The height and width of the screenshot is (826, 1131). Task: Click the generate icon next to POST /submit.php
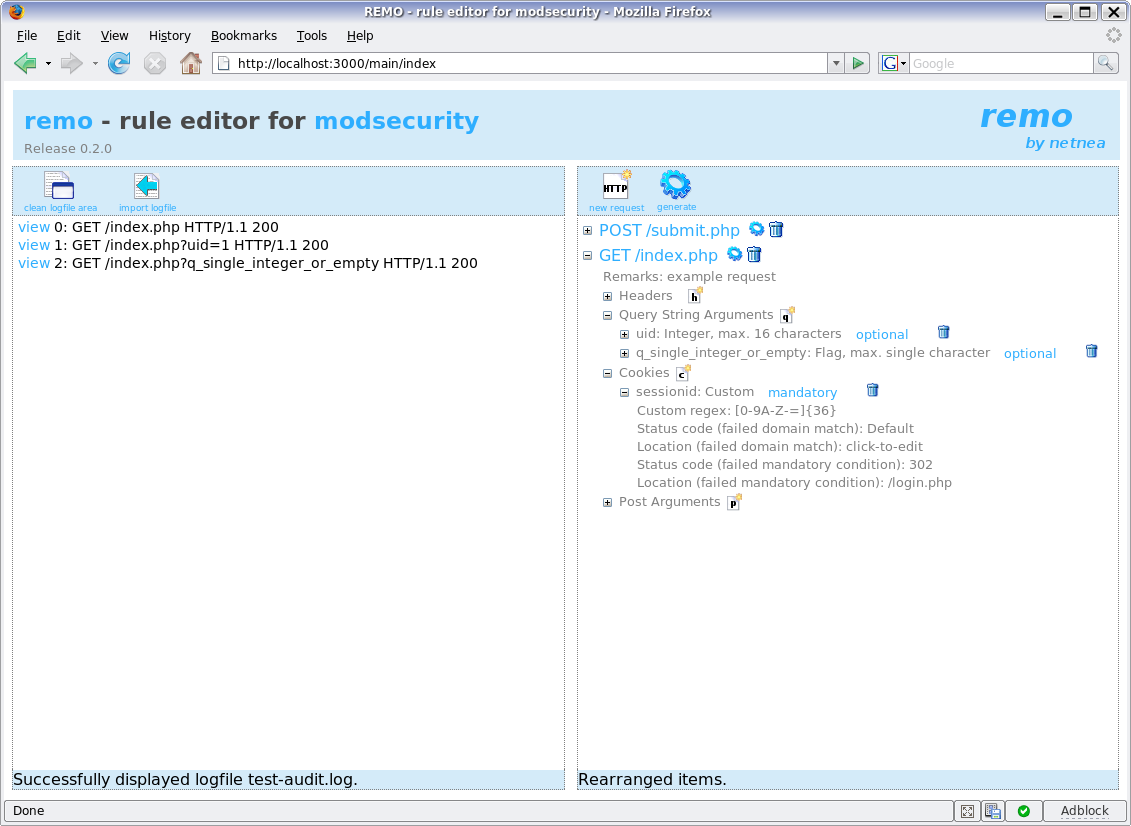click(757, 229)
